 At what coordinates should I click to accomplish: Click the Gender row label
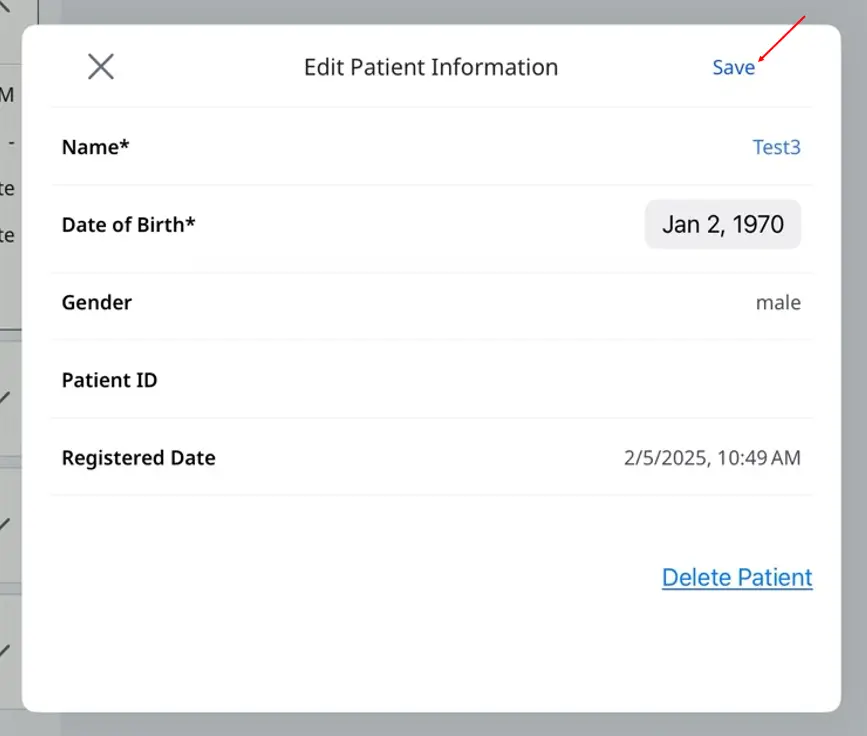[97, 302]
